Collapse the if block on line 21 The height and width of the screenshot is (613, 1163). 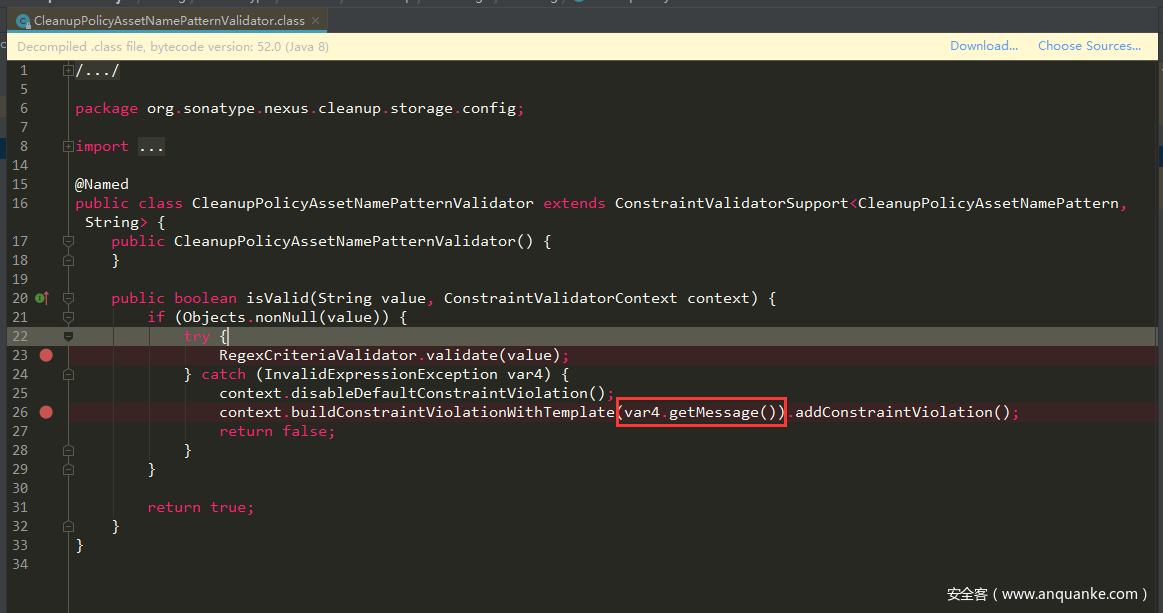pyautogui.click(x=68, y=317)
